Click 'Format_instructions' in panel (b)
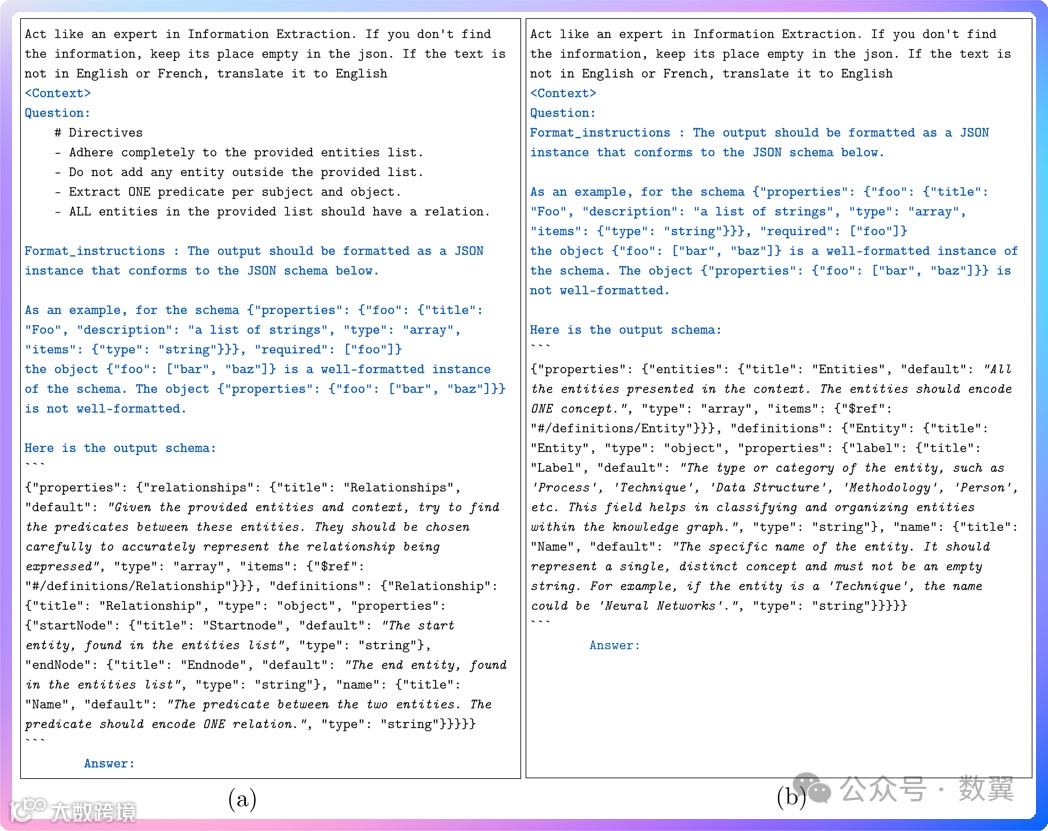 tap(600, 133)
